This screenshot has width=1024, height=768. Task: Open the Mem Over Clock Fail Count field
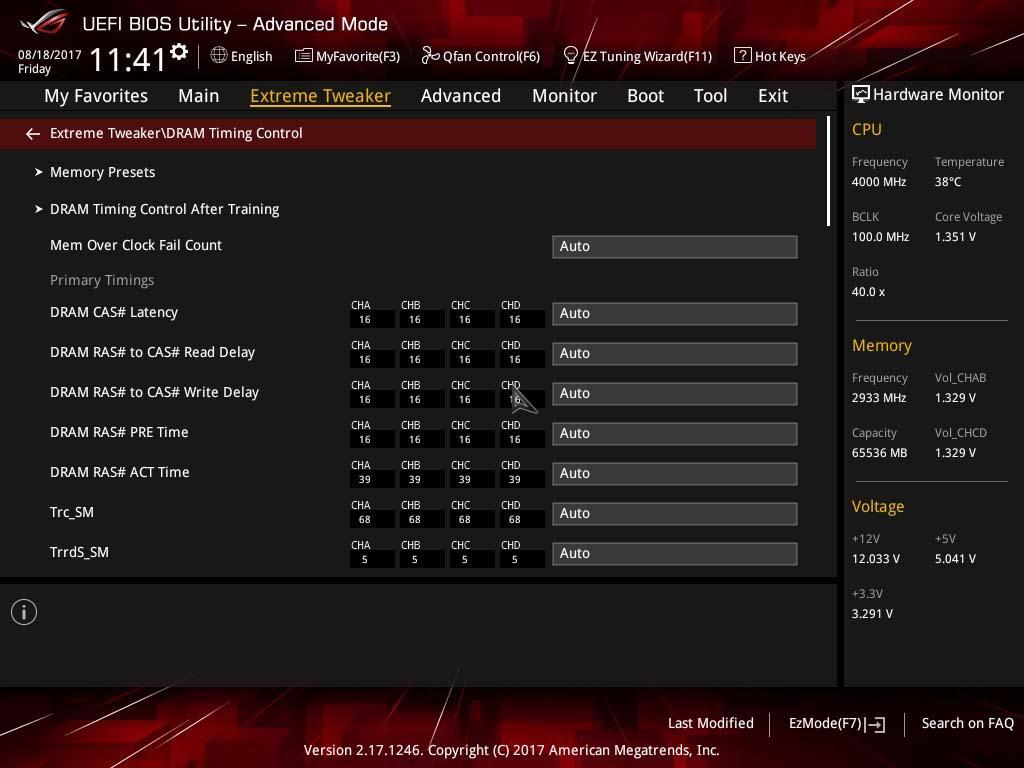(675, 247)
